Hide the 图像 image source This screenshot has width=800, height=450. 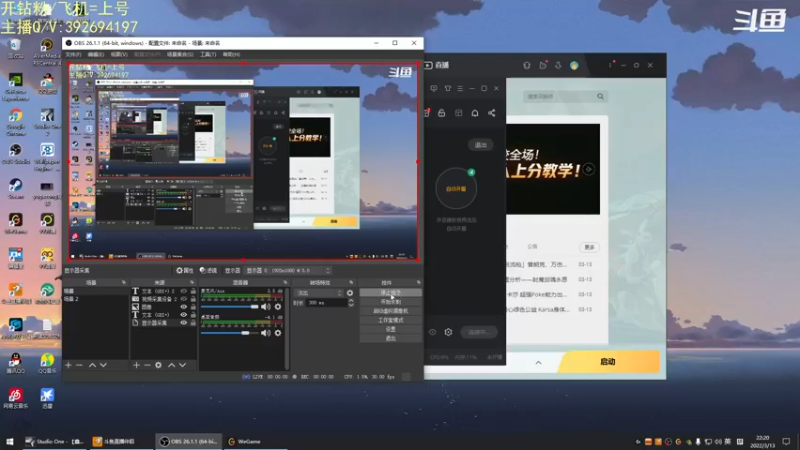pos(184,307)
